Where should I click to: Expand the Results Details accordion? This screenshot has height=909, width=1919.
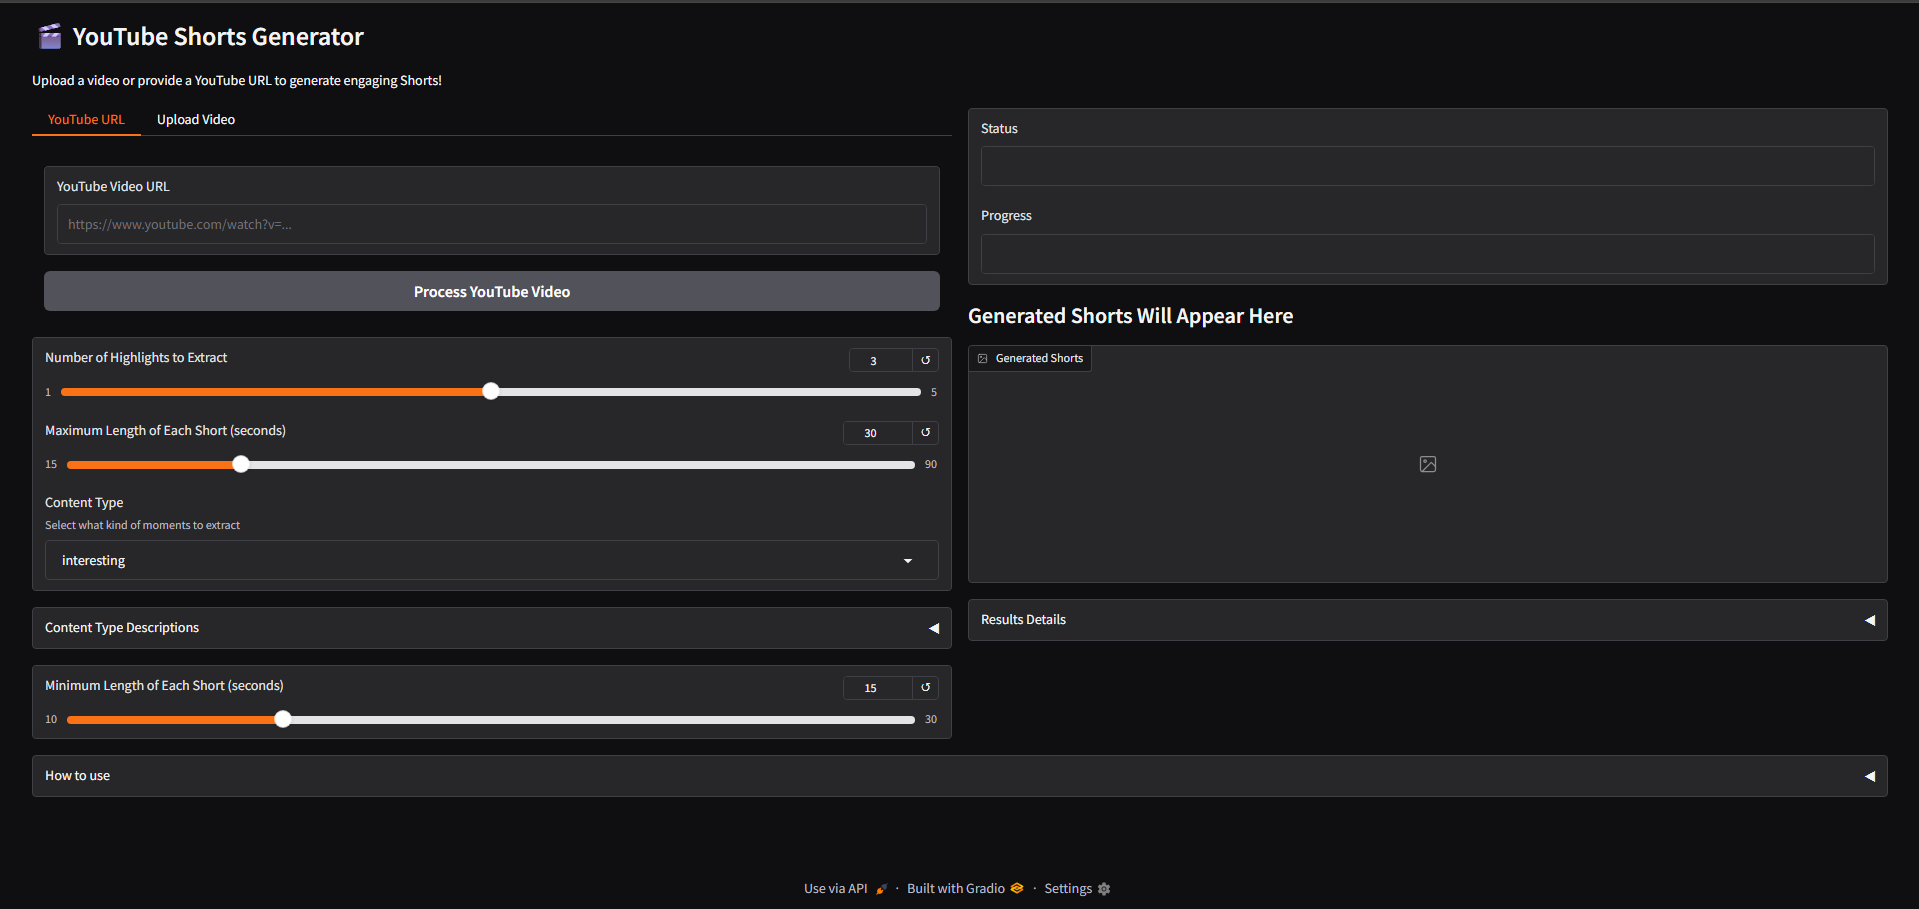point(1427,620)
